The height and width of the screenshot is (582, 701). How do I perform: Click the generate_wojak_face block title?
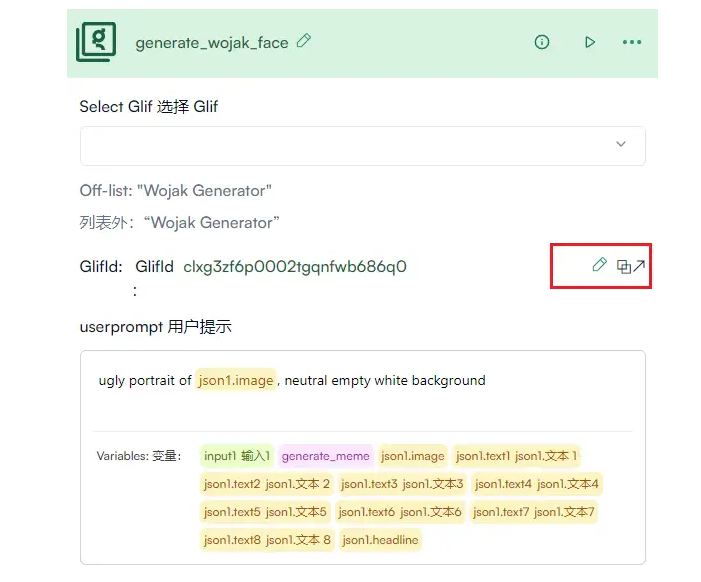pos(212,43)
